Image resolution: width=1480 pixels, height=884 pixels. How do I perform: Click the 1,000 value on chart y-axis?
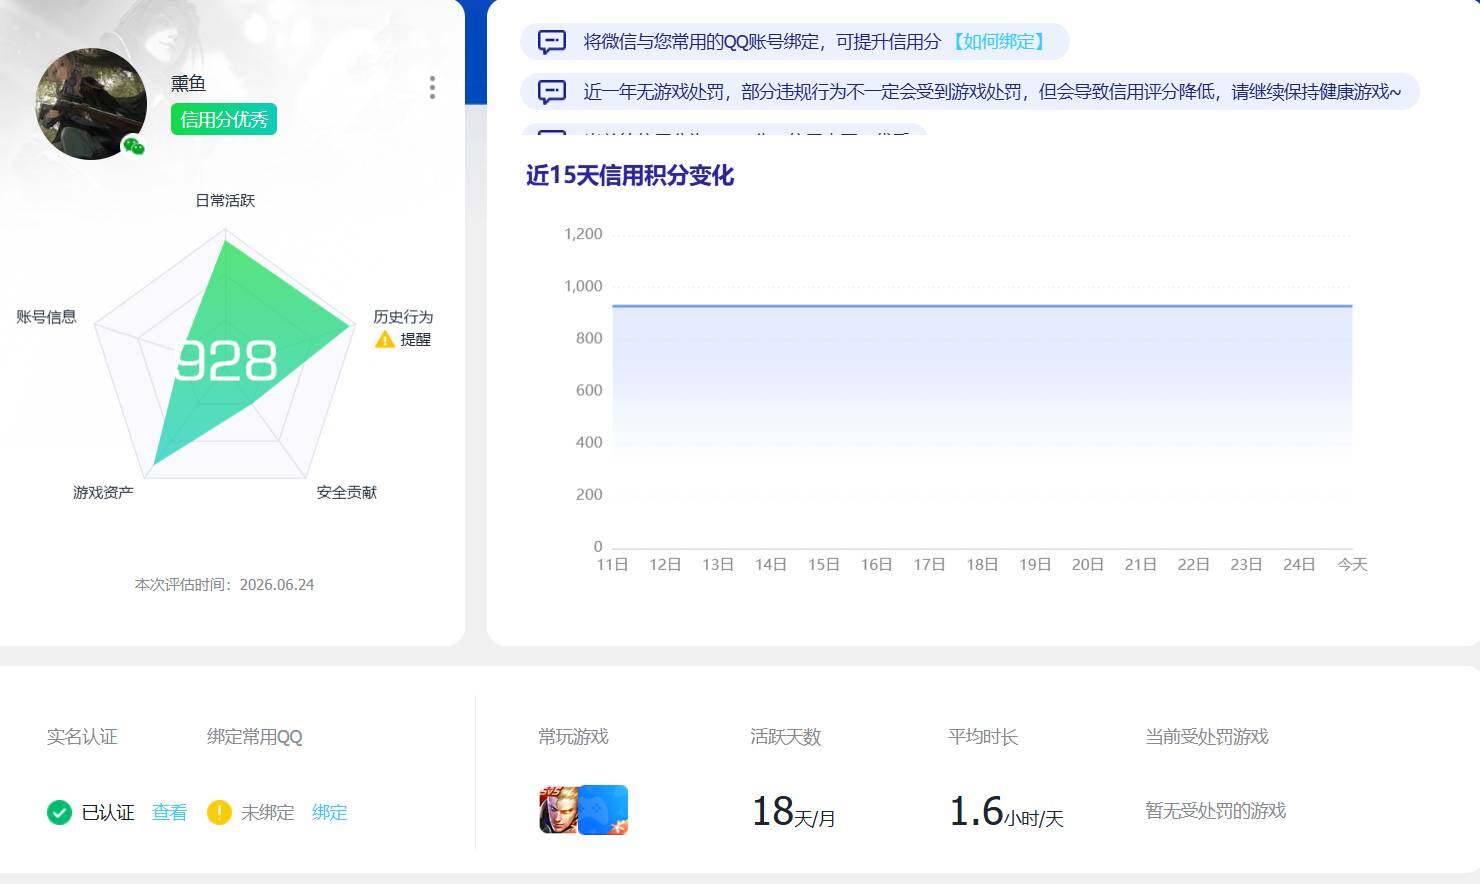coord(583,286)
